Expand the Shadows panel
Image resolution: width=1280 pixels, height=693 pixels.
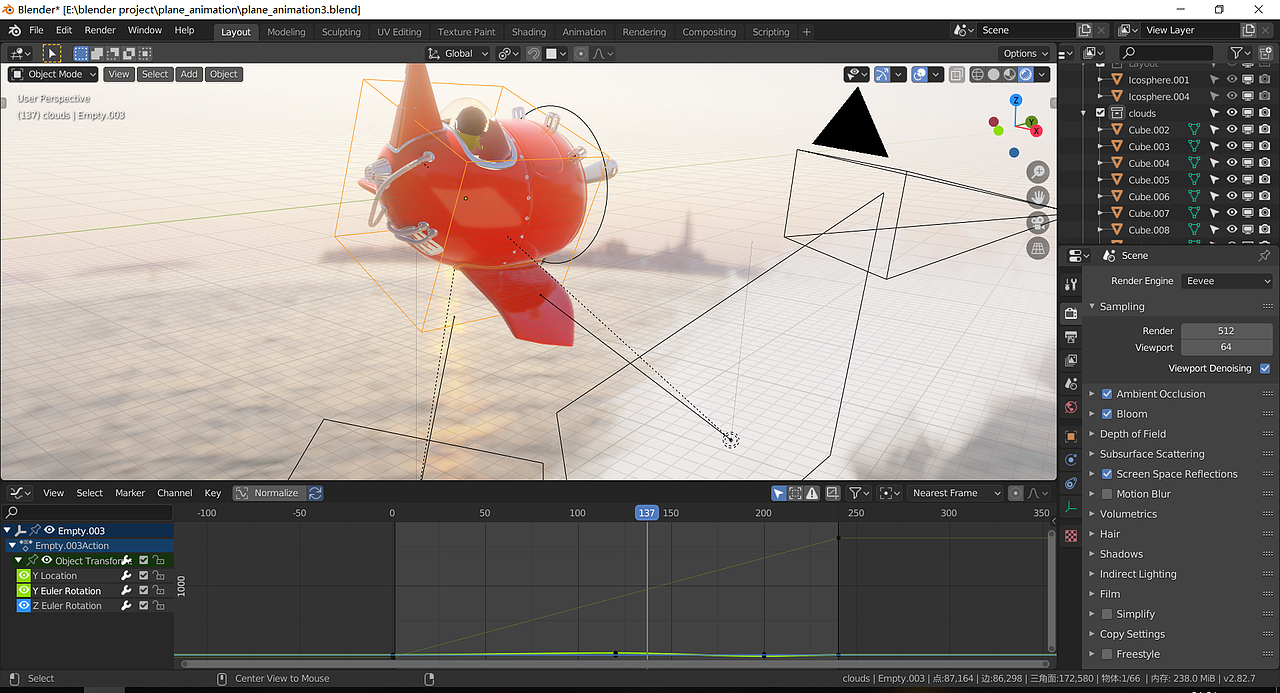pyautogui.click(x=1121, y=554)
